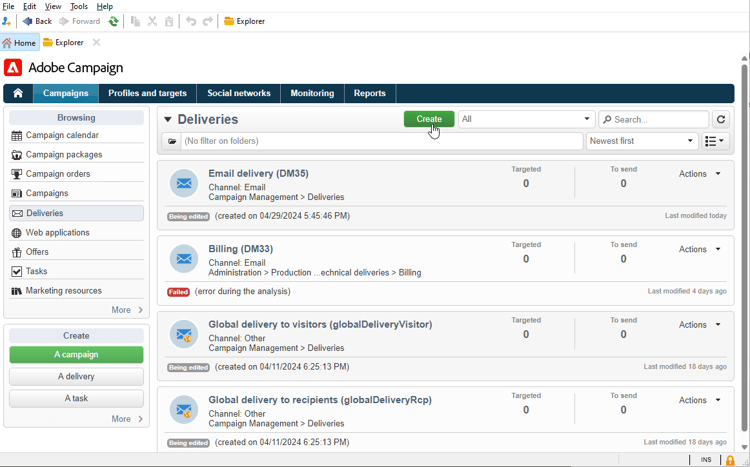Open 'Billing (DM33)' delivery title
The height and width of the screenshot is (467, 750).
tap(241, 249)
